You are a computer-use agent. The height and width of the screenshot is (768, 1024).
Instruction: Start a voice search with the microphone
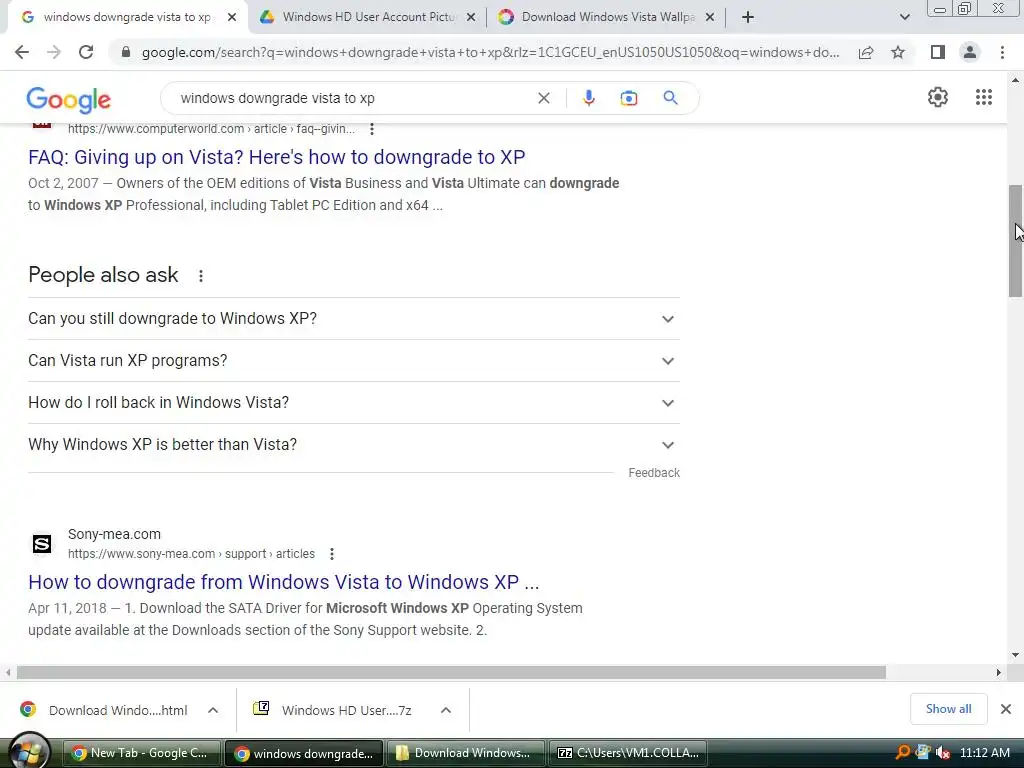click(588, 98)
